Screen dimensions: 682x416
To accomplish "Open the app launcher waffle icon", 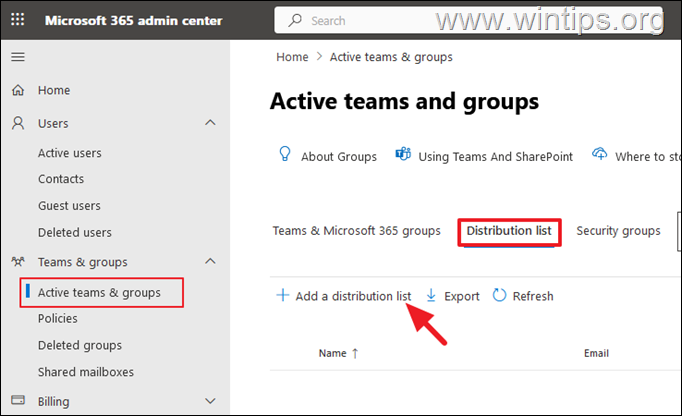I will click(17, 20).
